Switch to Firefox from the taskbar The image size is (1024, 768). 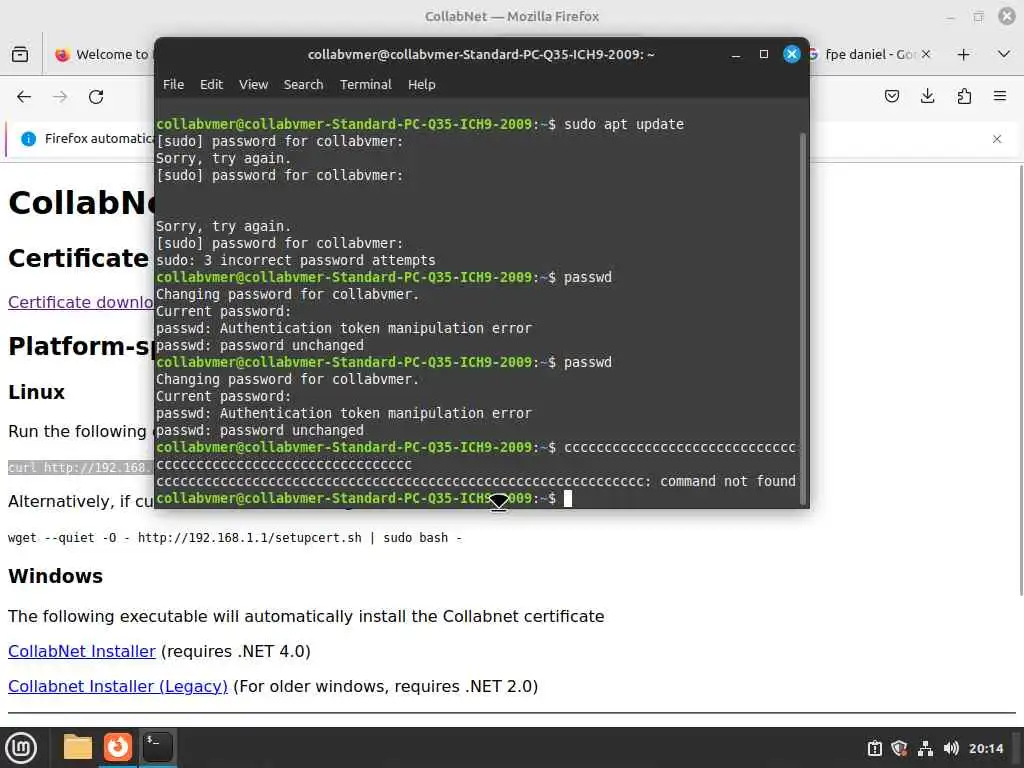coord(118,747)
